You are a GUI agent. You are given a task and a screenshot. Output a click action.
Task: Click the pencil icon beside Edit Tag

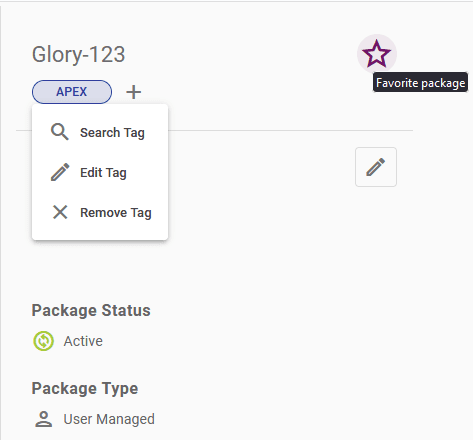point(60,172)
